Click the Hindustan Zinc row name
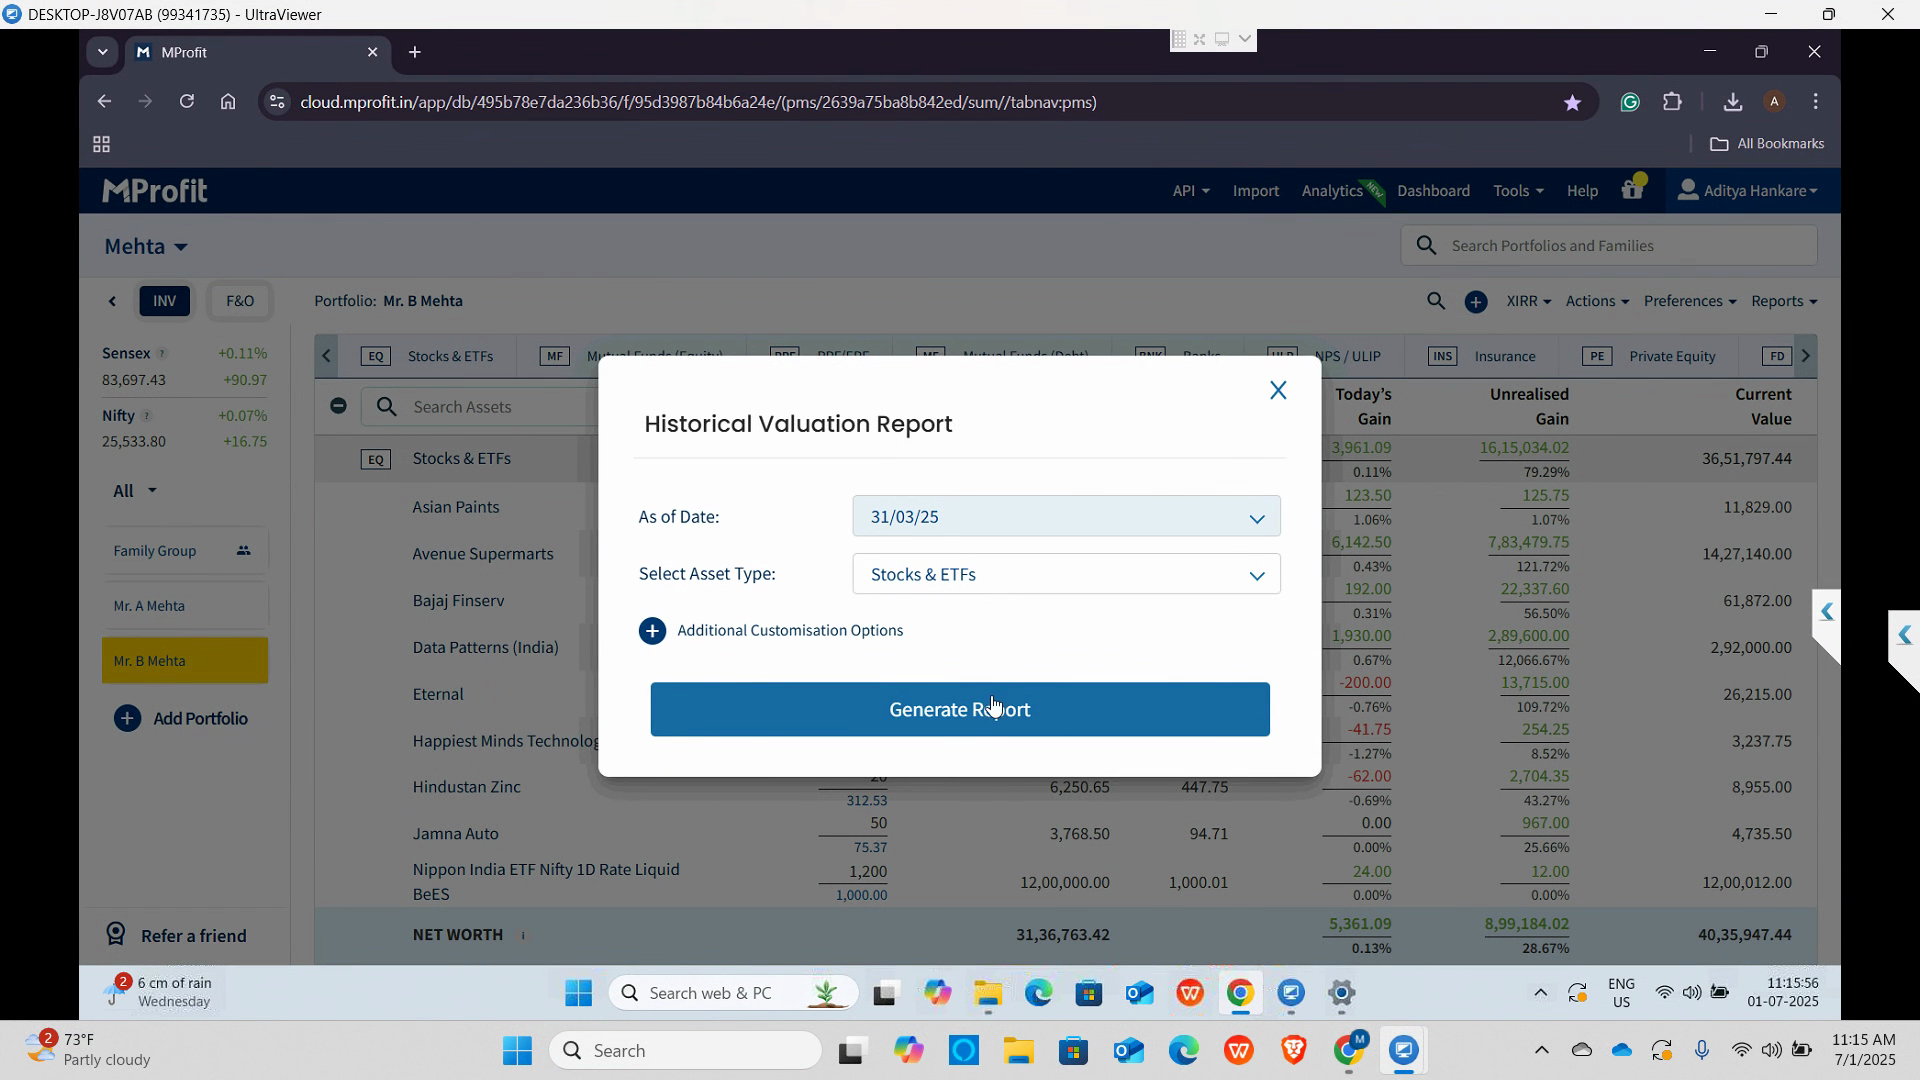1920x1080 pixels. (467, 787)
